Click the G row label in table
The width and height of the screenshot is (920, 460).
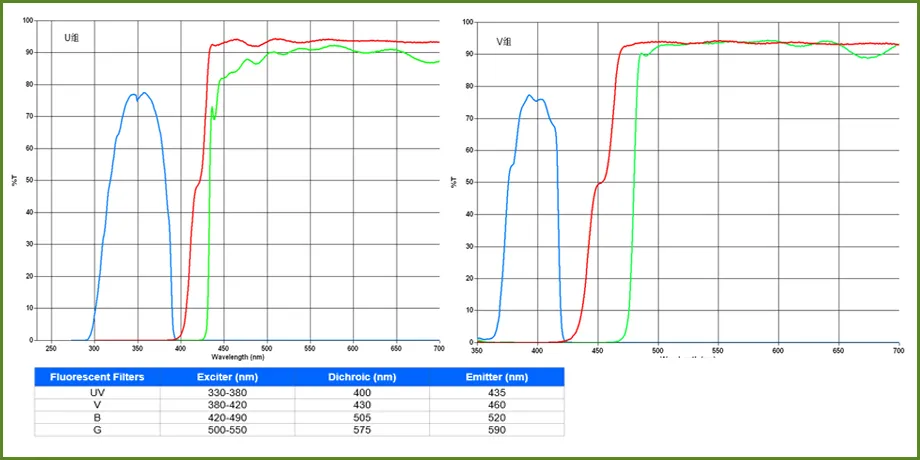tap(98, 430)
